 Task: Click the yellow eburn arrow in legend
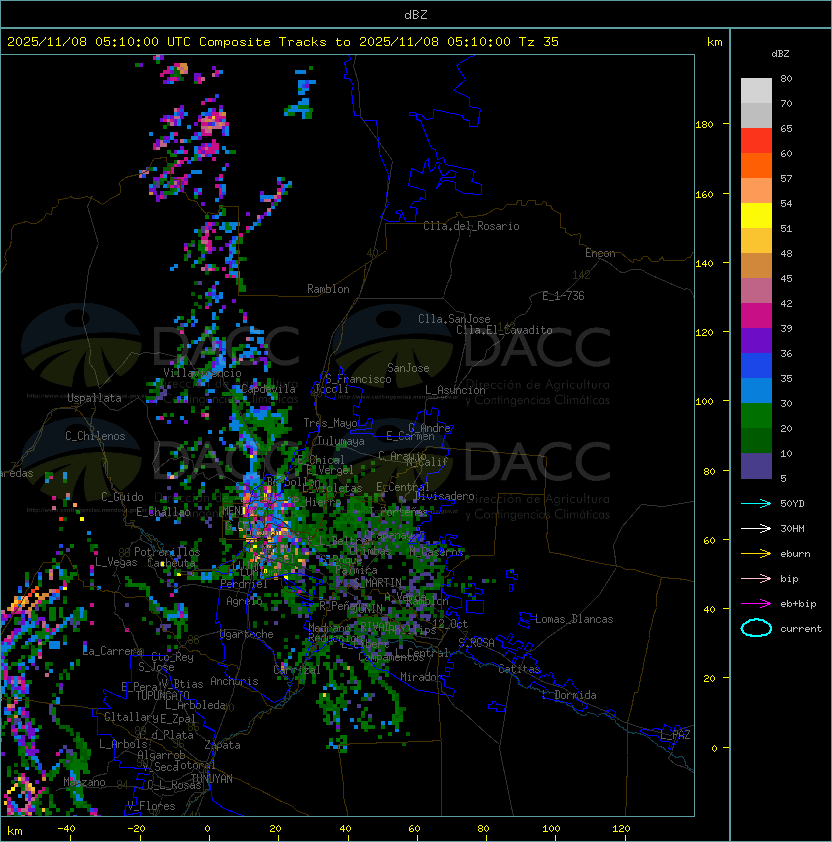(x=756, y=554)
